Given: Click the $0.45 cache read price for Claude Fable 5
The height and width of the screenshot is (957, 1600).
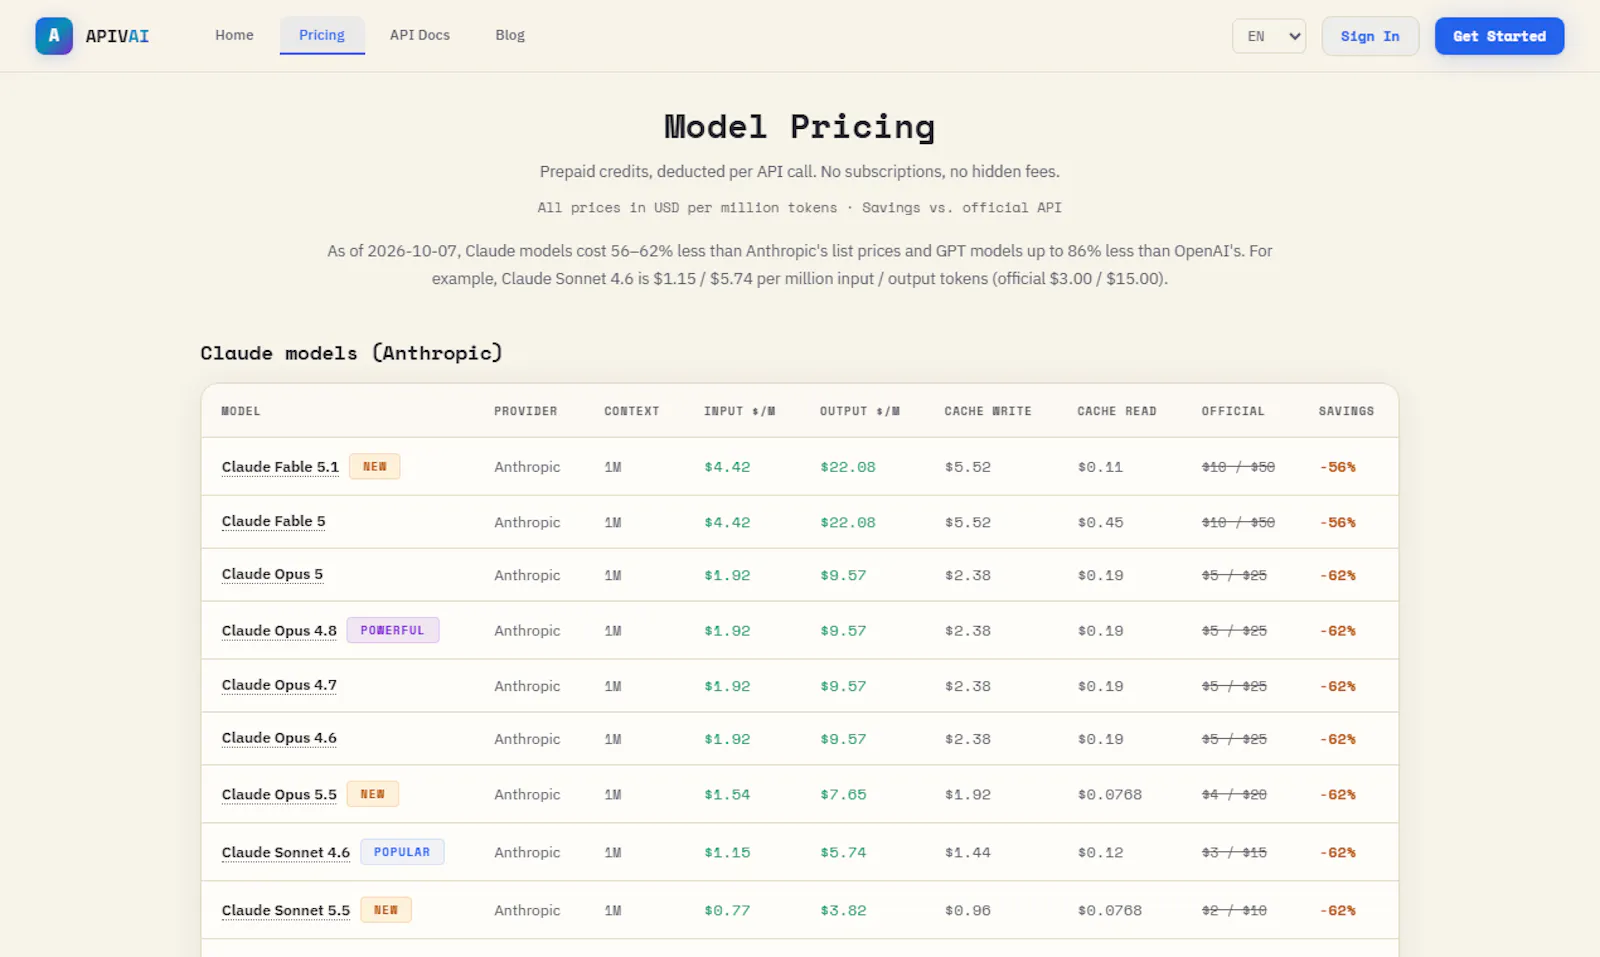Looking at the screenshot, I should click(1100, 523).
